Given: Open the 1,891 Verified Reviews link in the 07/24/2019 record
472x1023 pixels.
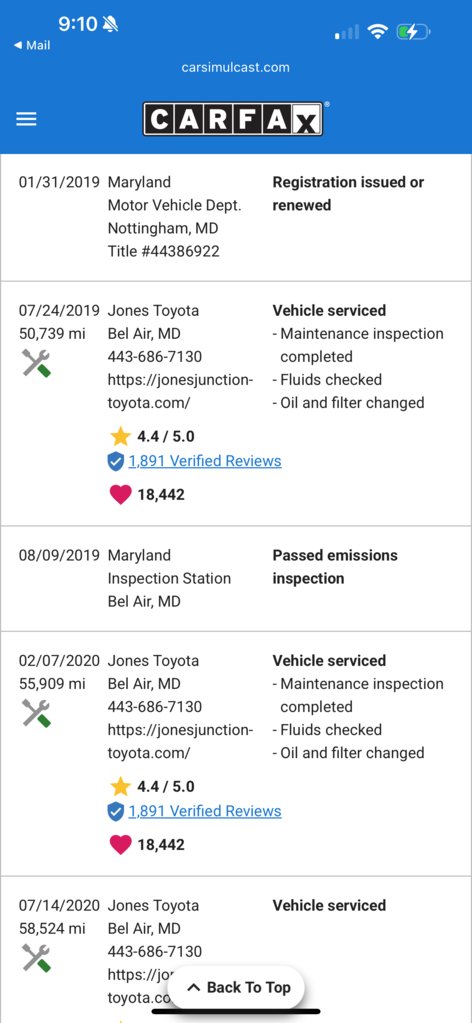Looking at the screenshot, I should 205,461.
